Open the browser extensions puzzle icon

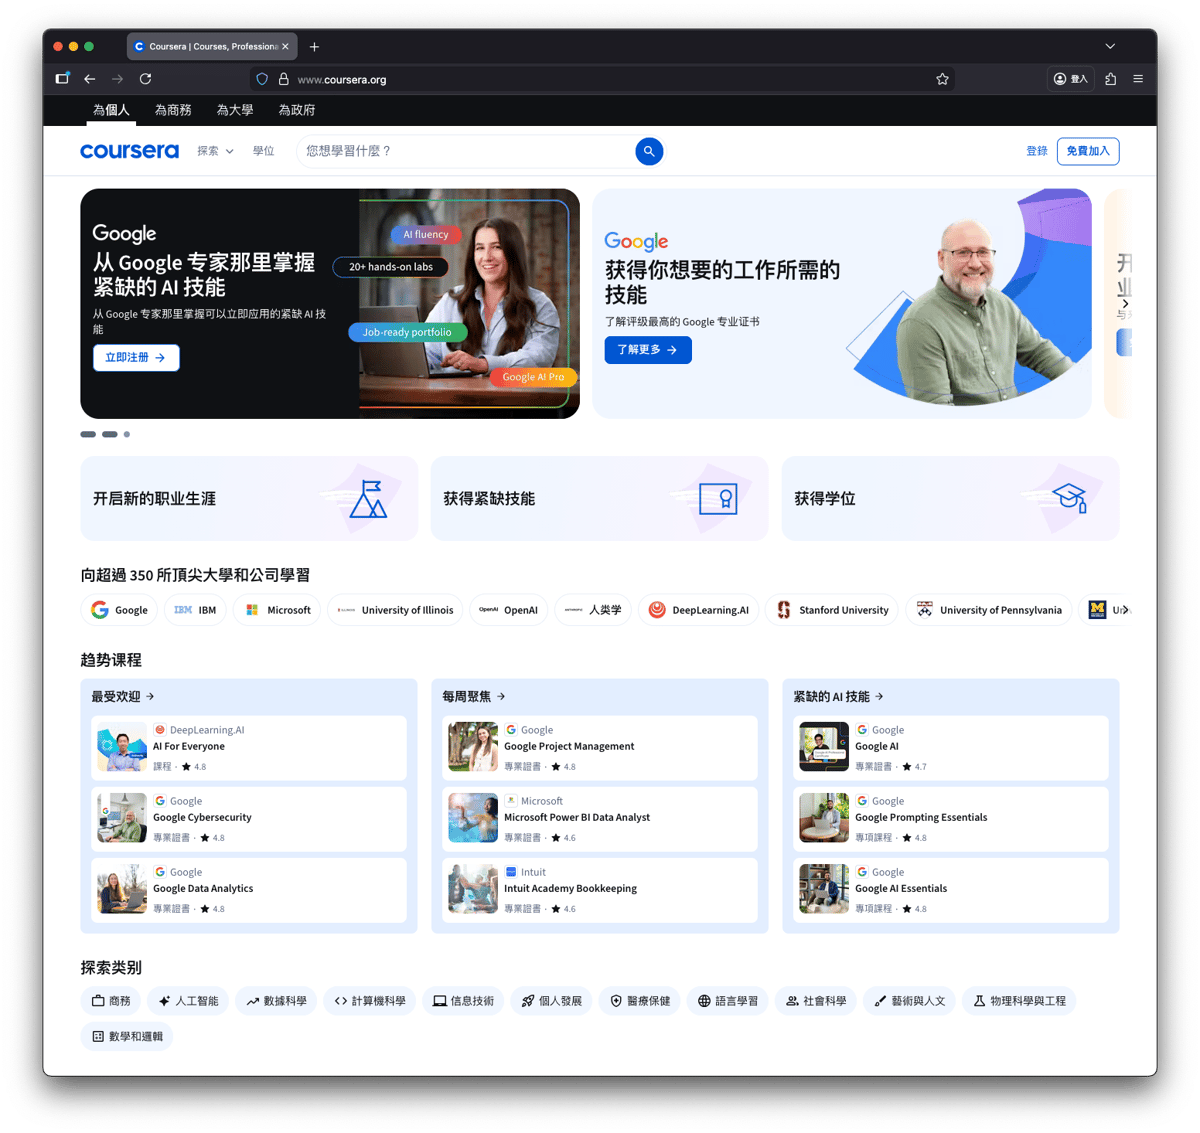pyautogui.click(x=1110, y=79)
